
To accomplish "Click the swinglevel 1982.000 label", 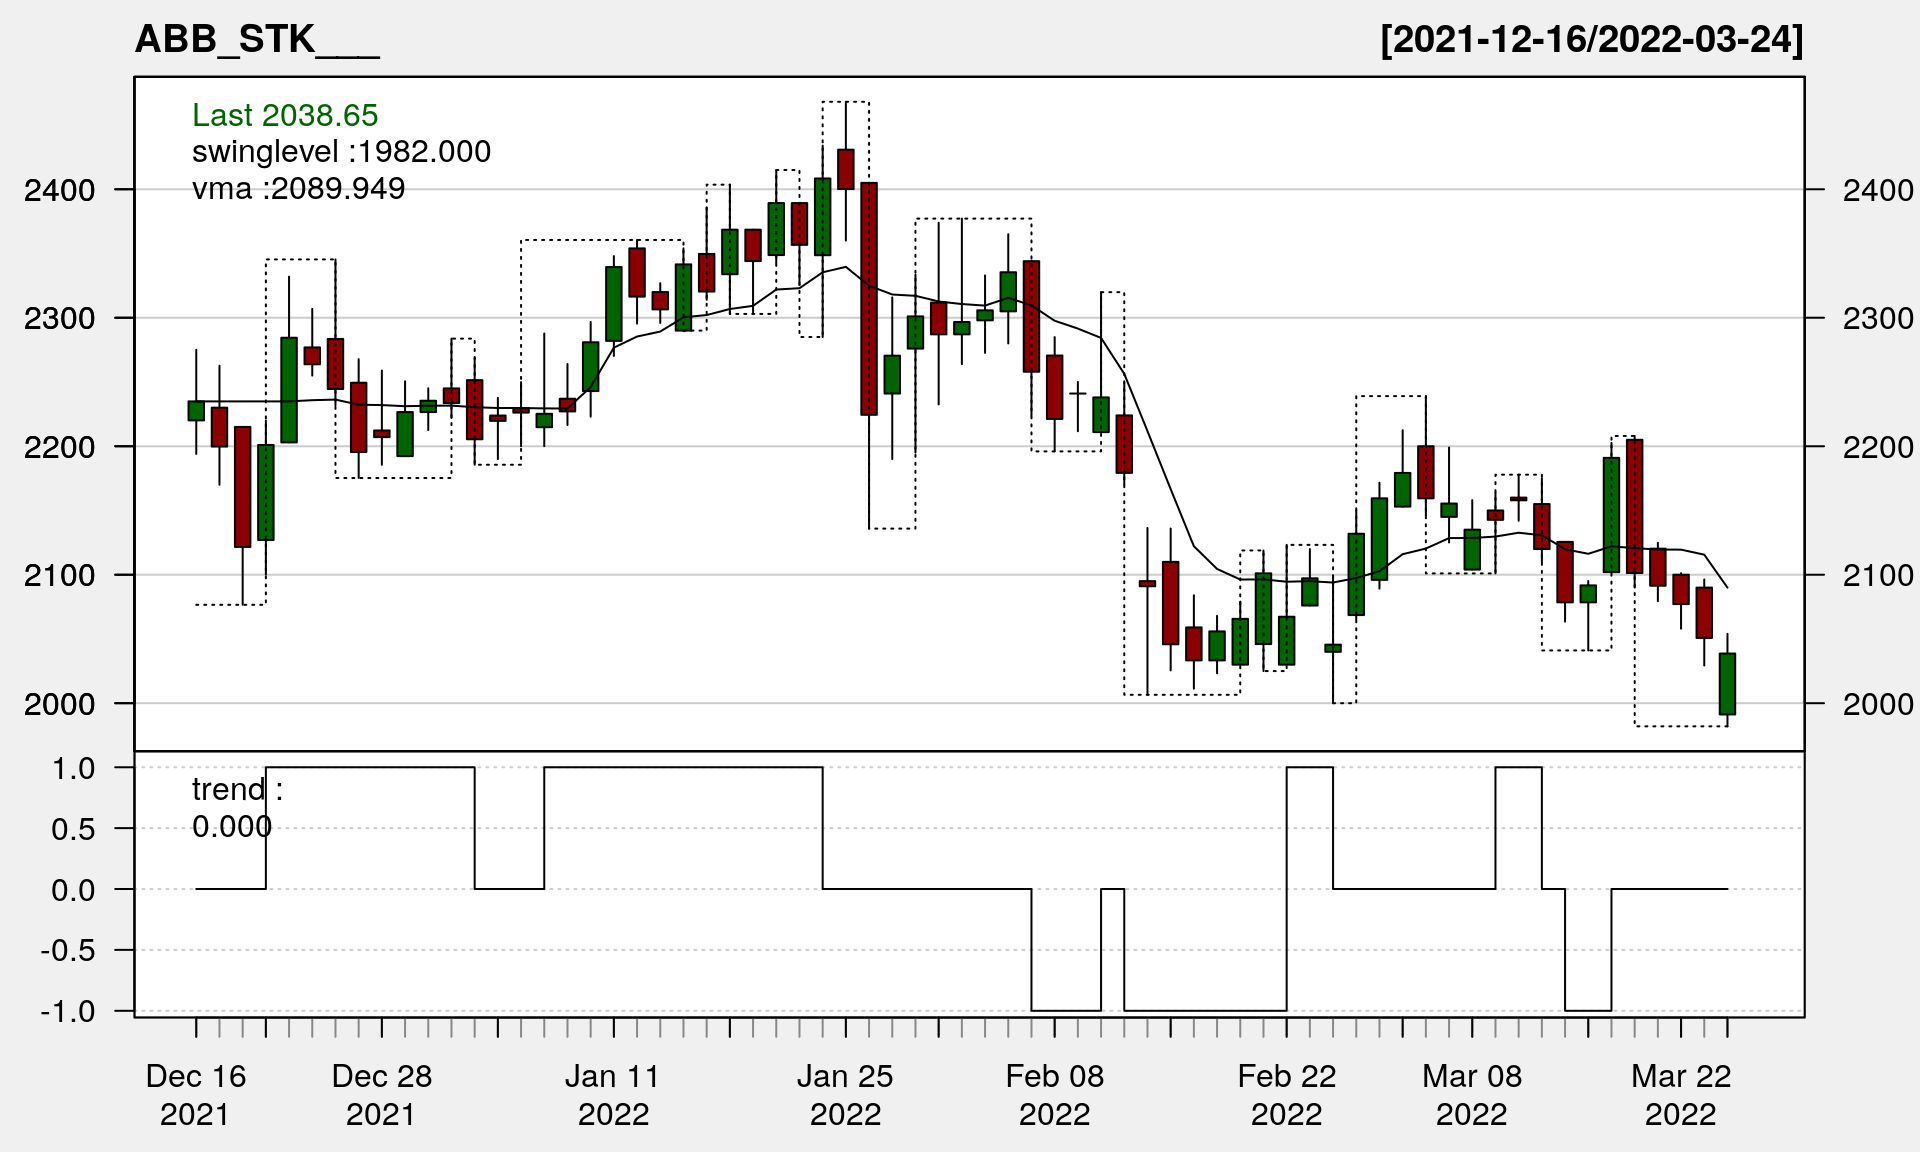I will coord(341,152).
